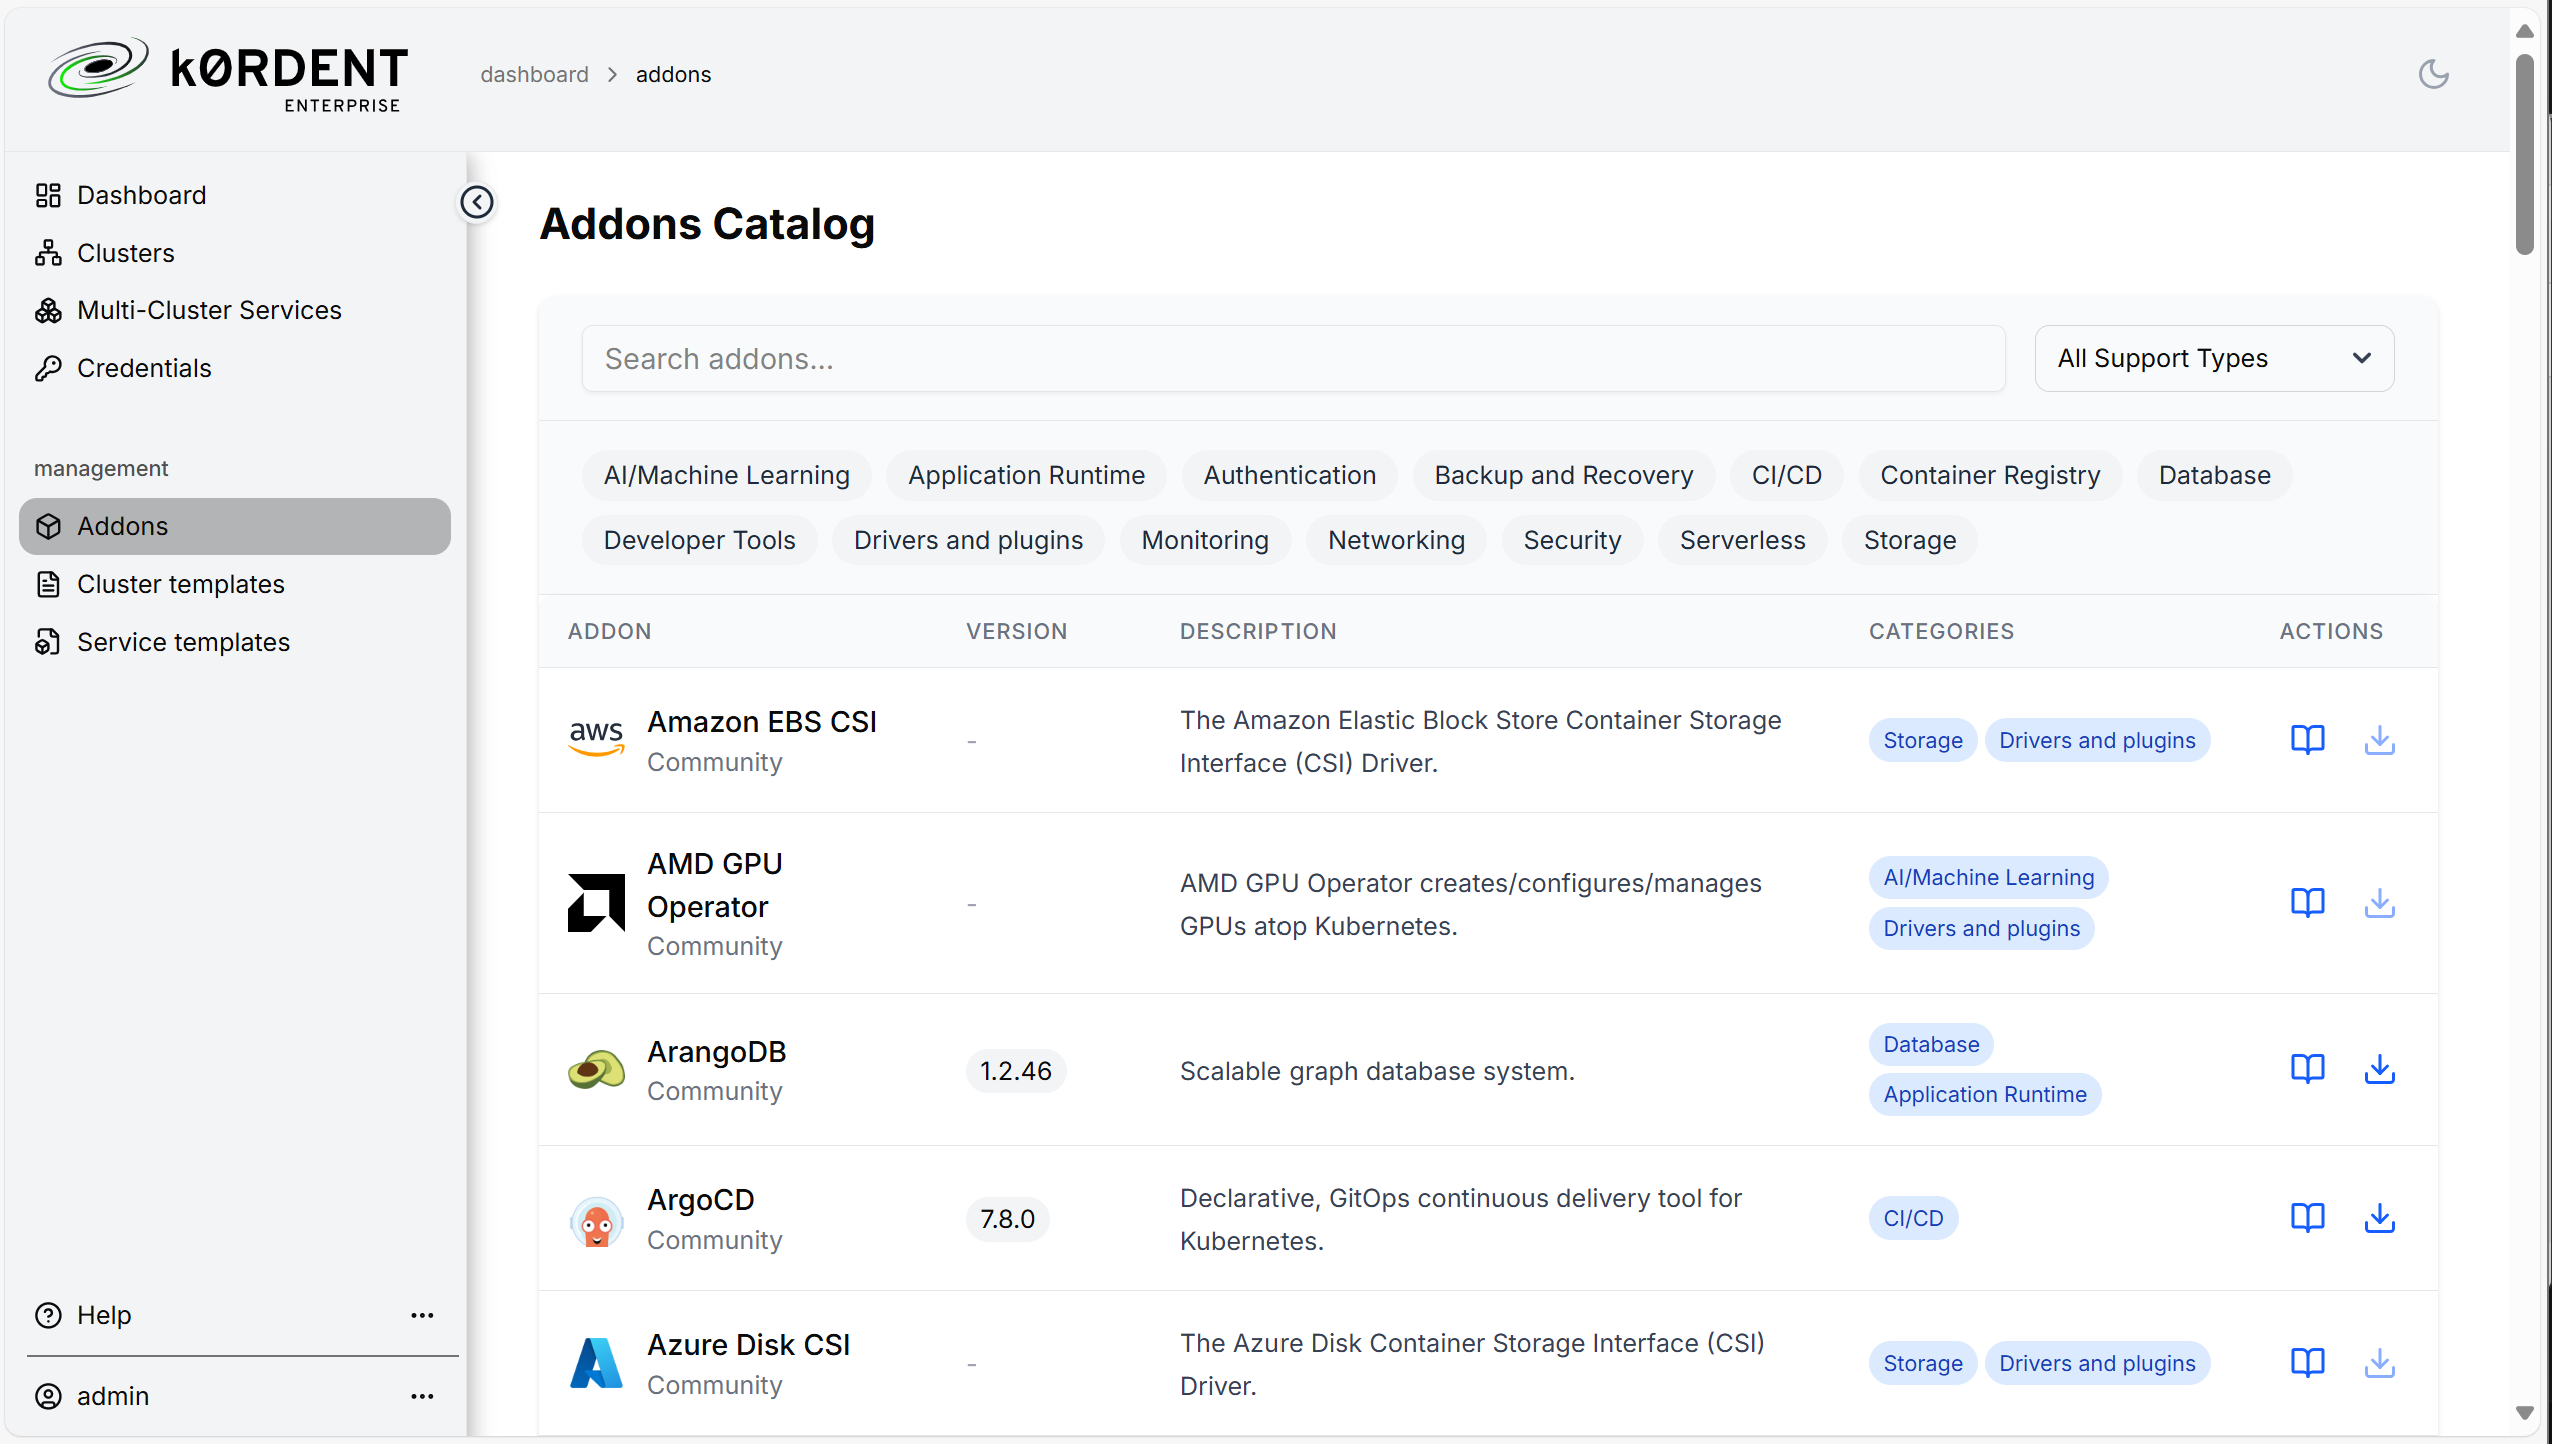Screen dimensions: 2552x1444
Task: Open the All Support Types dropdown
Action: click(x=2214, y=358)
